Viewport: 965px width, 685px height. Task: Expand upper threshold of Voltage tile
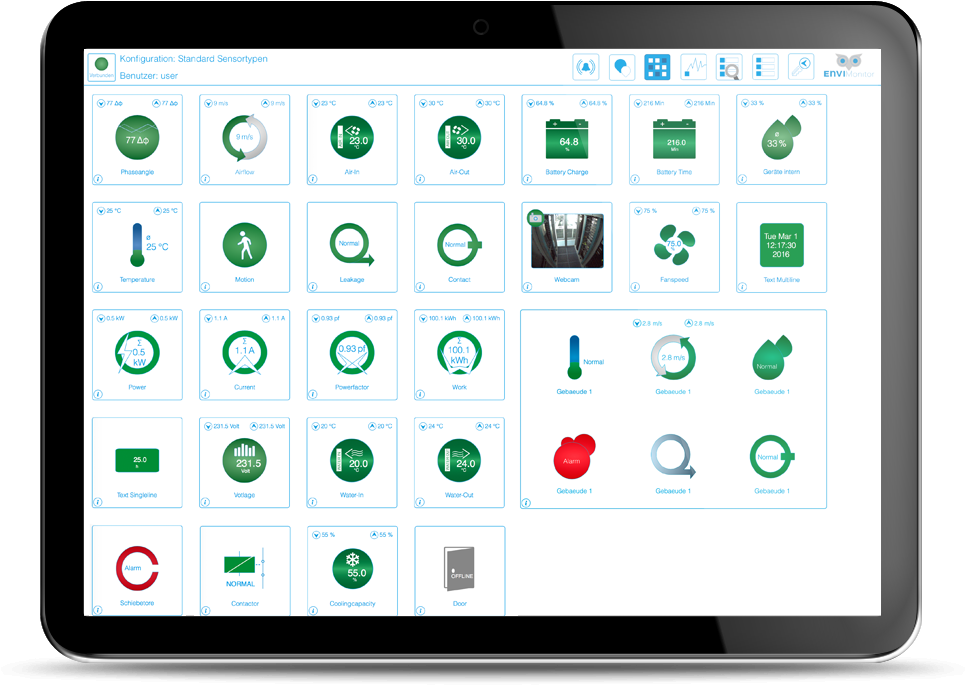coord(254,426)
